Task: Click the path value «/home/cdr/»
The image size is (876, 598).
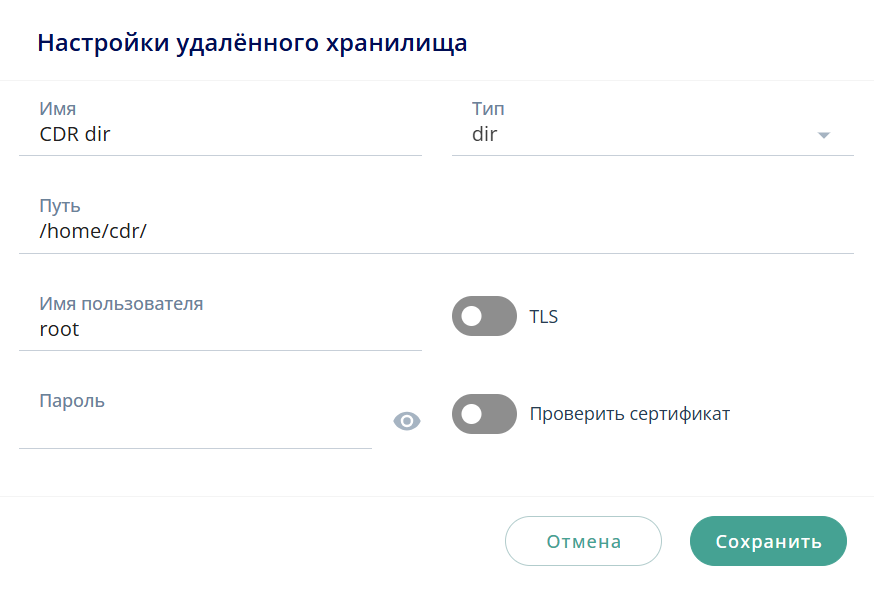Action: (x=77, y=229)
